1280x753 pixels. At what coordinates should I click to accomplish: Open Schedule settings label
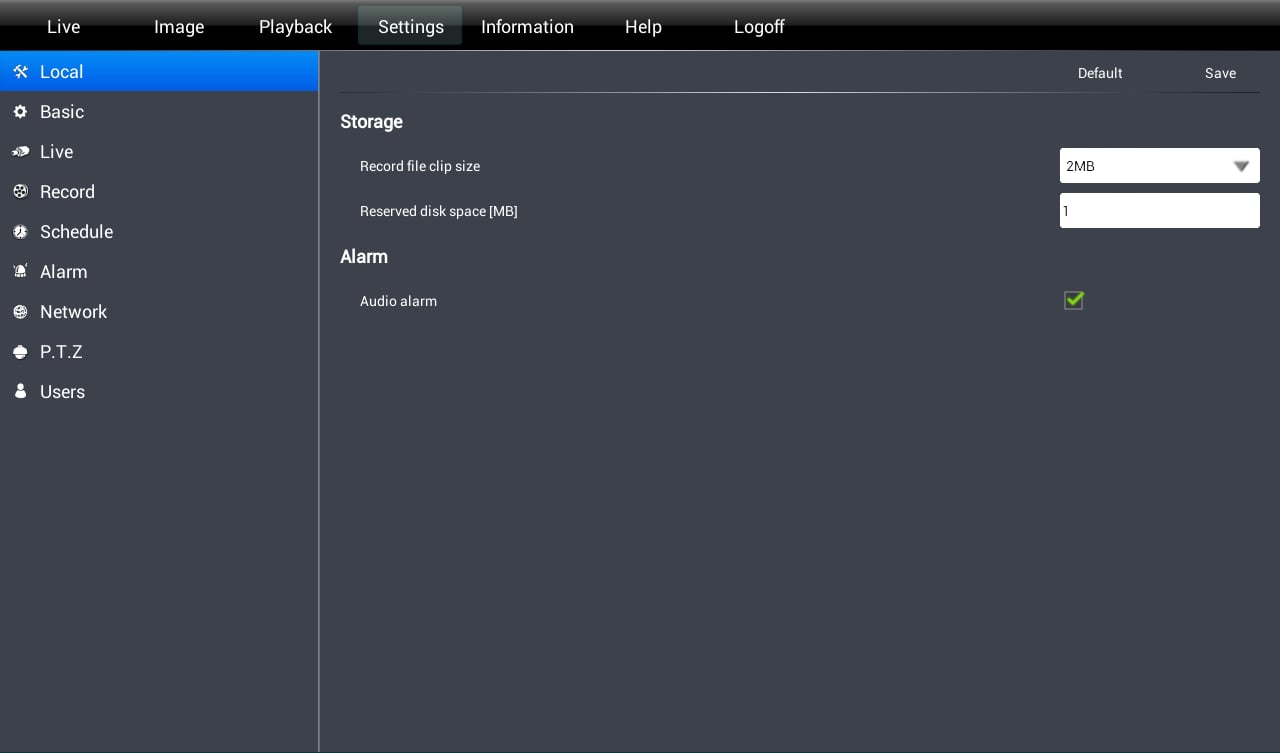[x=76, y=232]
